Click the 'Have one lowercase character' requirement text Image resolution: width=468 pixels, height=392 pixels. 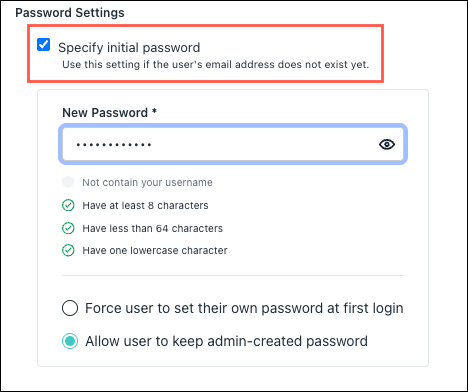pyautogui.click(x=155, y=250)
